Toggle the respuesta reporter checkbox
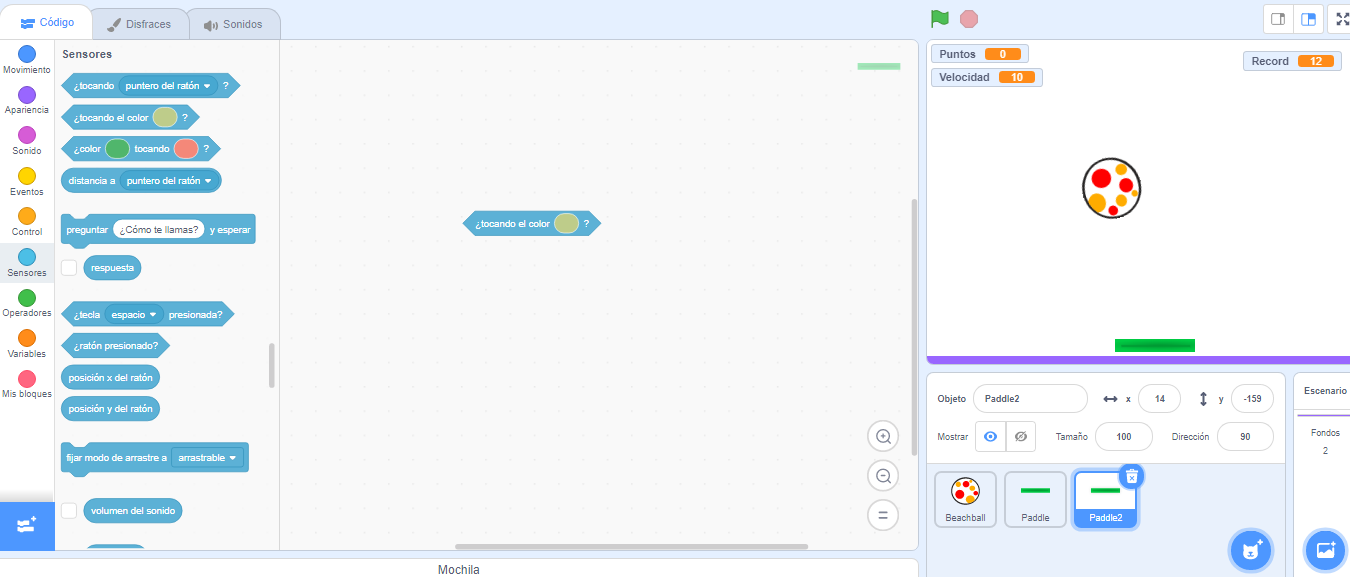This screenshot has height=577, width=1350. click(69, 267)
